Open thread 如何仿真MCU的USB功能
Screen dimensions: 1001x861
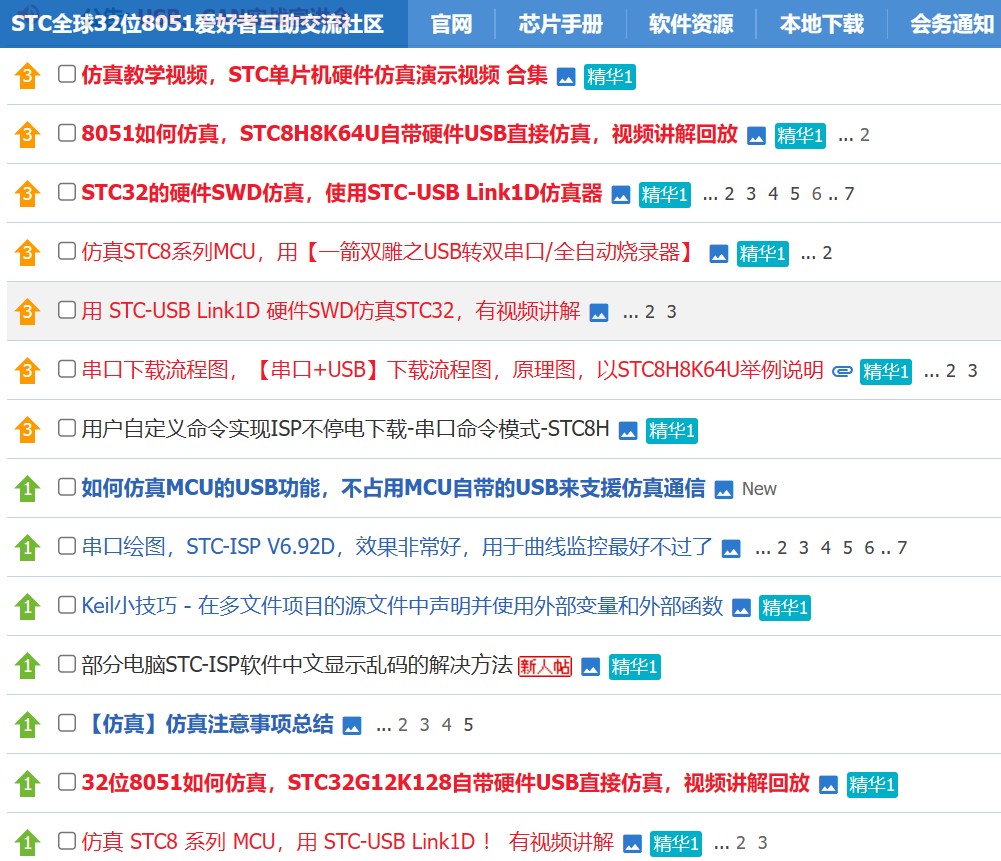(x=393, y=488)
